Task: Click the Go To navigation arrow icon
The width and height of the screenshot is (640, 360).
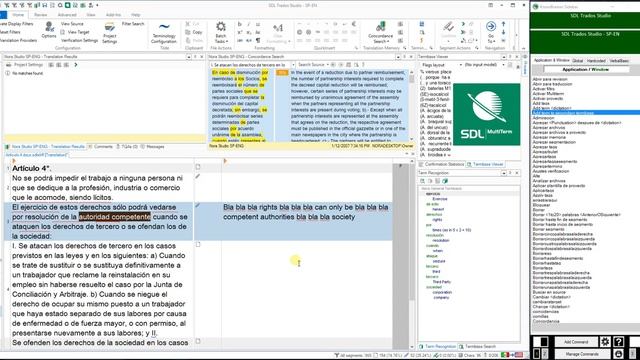Action: point(491,27)
